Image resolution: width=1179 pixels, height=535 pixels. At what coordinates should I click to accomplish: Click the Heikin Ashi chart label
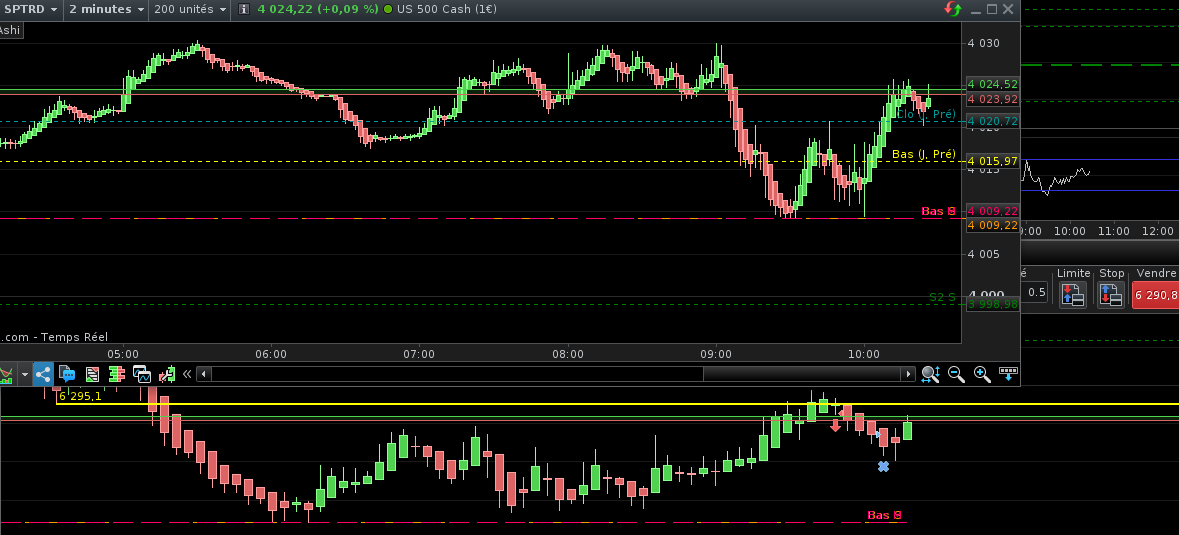coord(10,30)
